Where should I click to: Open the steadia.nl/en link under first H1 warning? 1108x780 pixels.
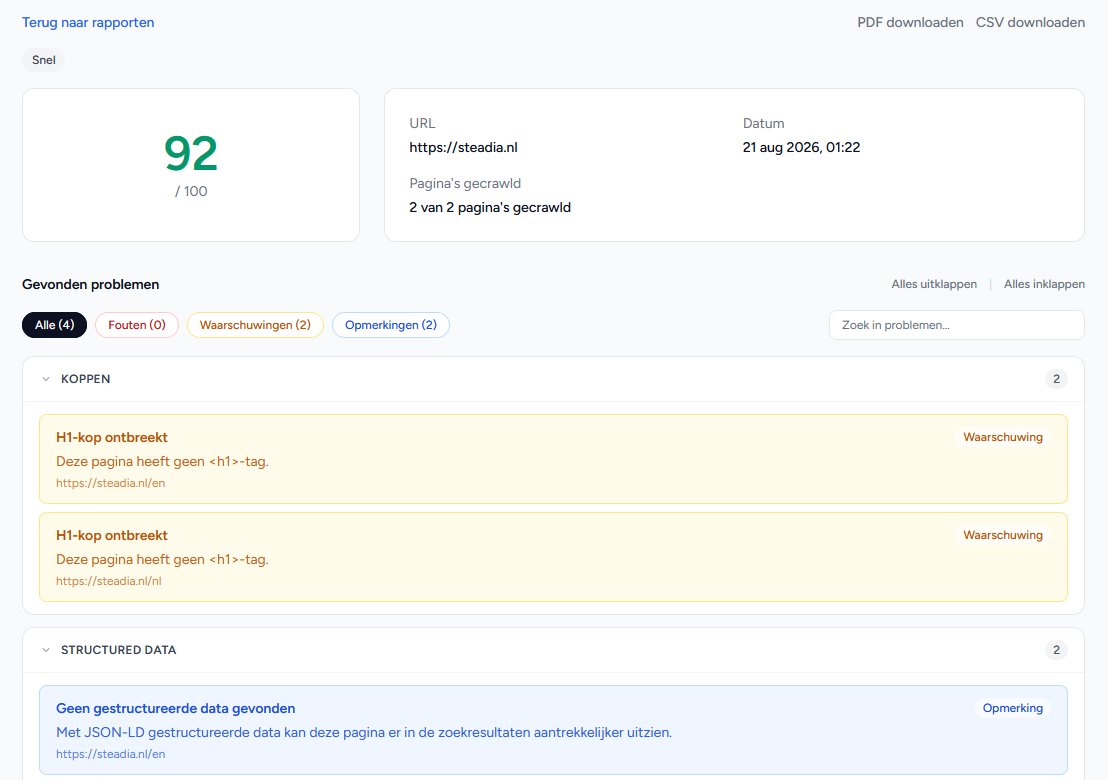pyautogui.click(x=110, y=483)
